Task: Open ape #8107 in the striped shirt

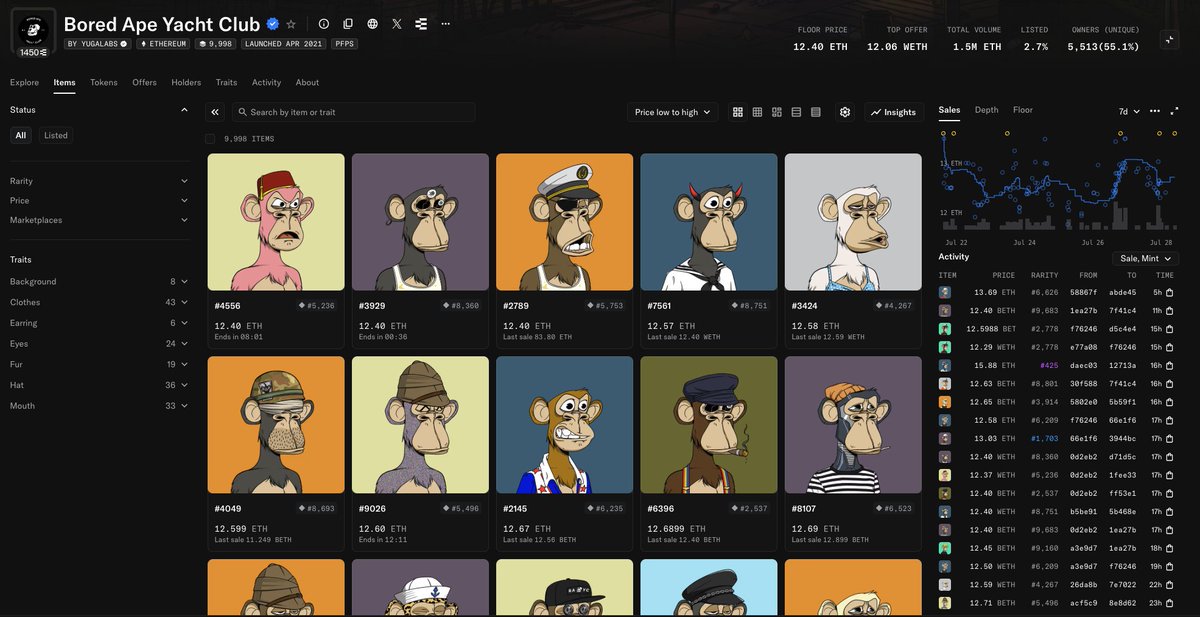Action: pyautogui.click(x=853, y=452)
